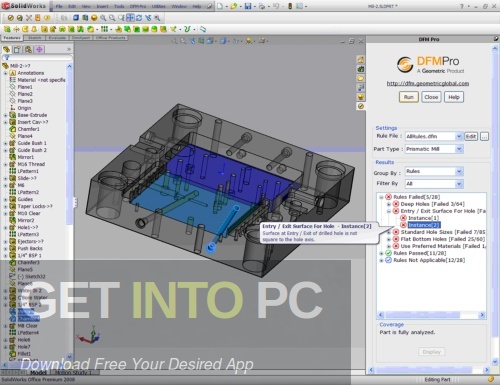Open the ConfigurationManager tab icon
The image size is (500, 385).
[28, 50]
